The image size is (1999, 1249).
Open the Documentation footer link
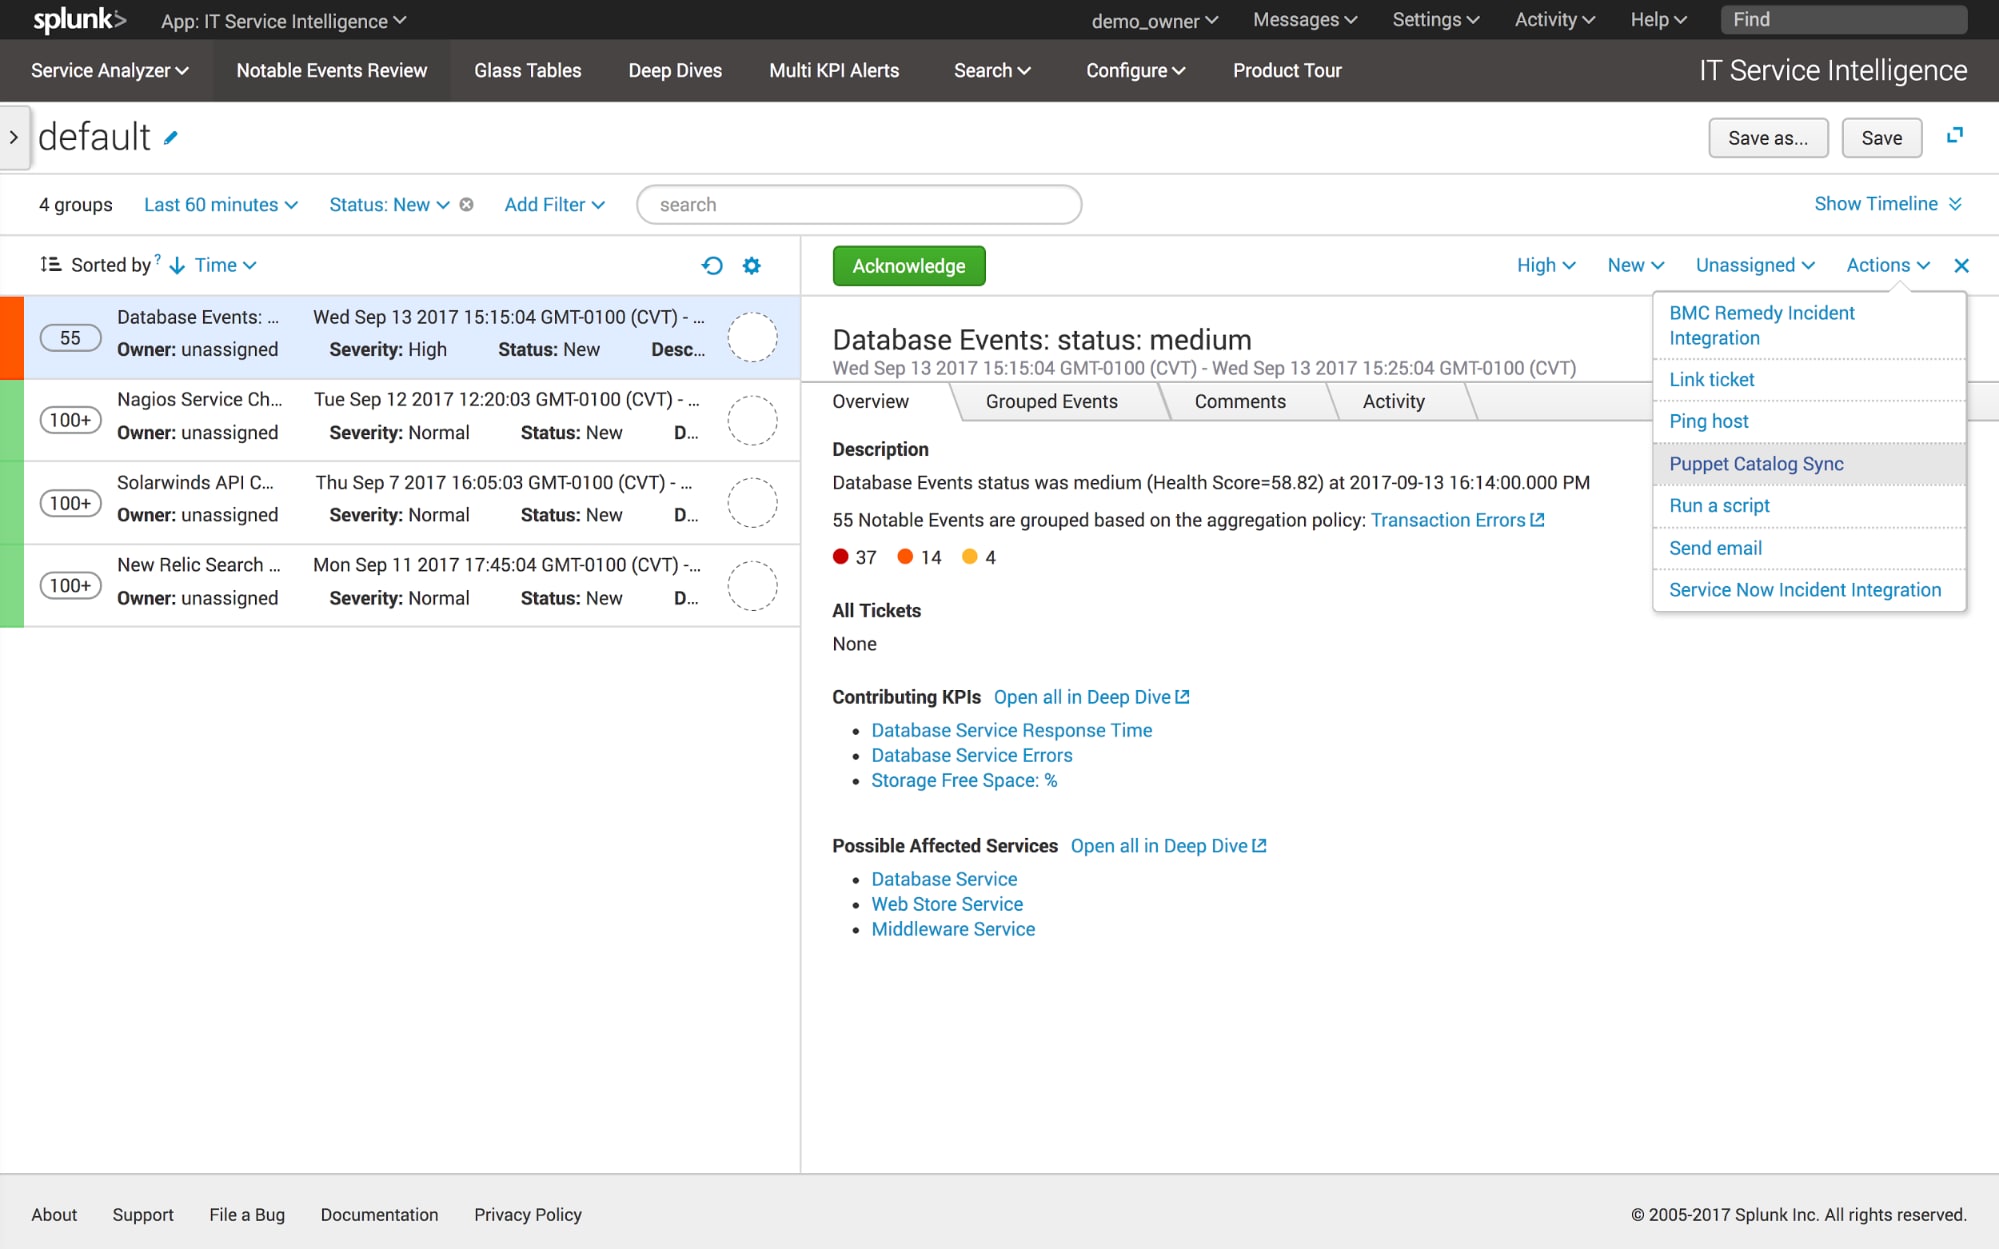(x=379, y=1214)
